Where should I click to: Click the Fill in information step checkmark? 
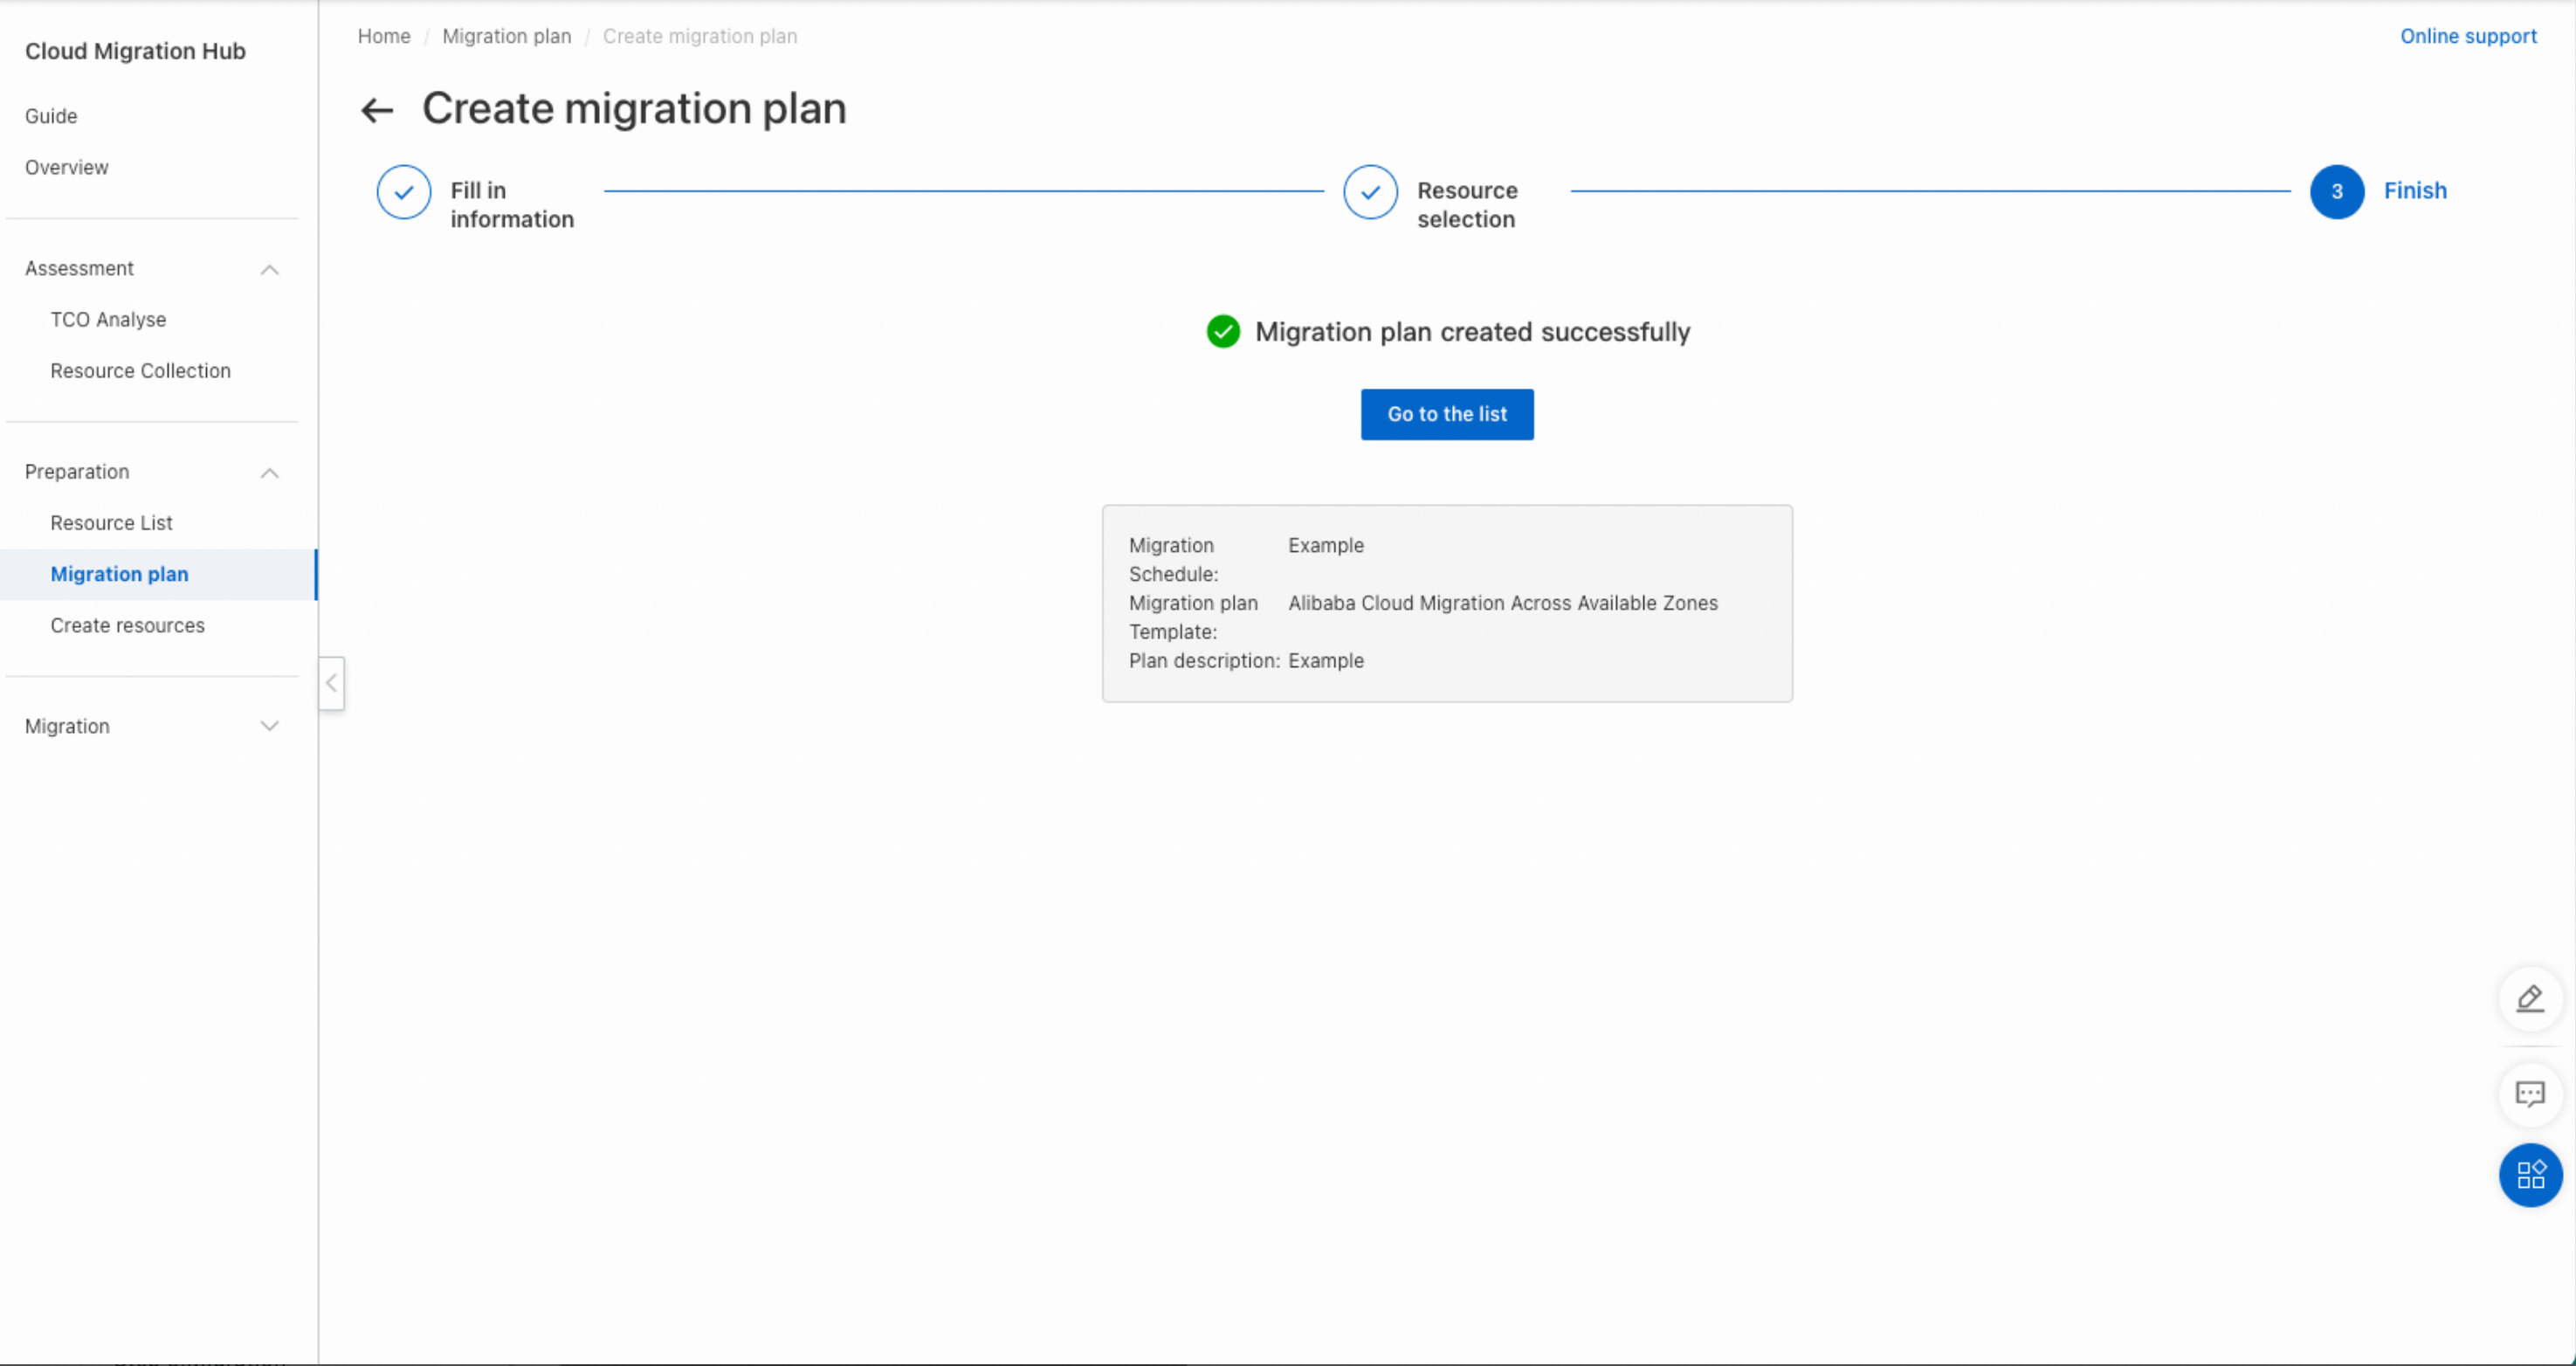click(x=404, y=192)
